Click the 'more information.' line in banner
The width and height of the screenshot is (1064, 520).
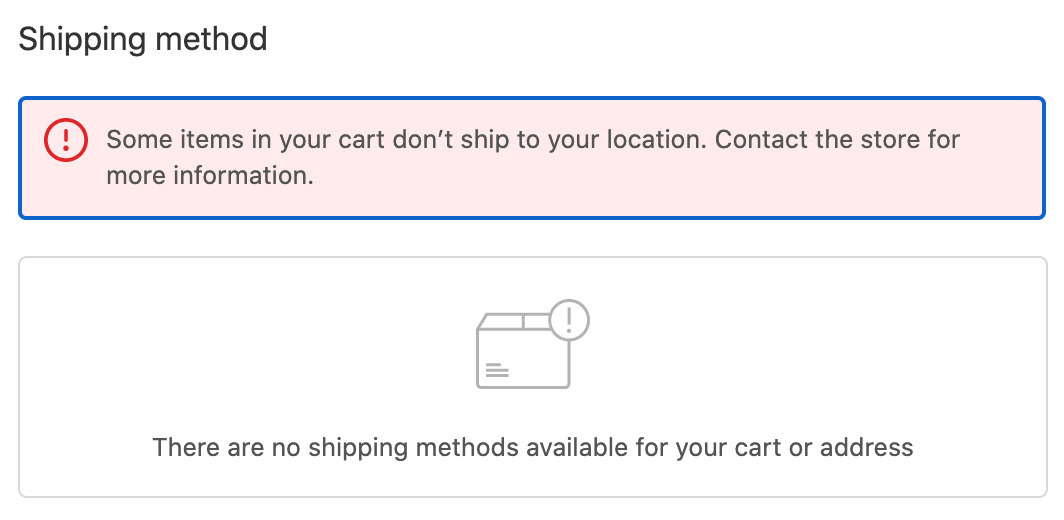point(210,176)
